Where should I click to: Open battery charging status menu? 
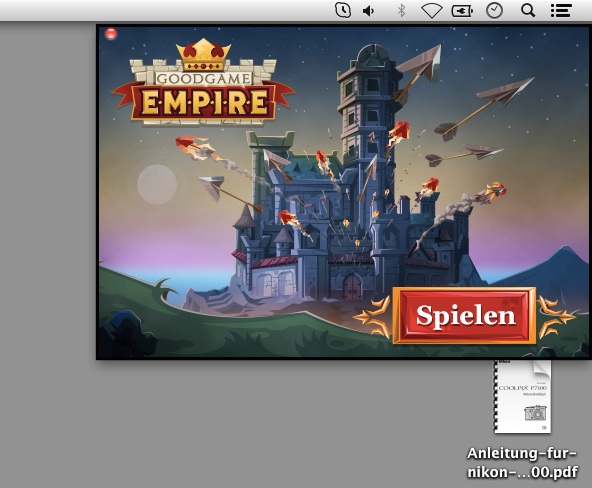[x=462, y=11]
